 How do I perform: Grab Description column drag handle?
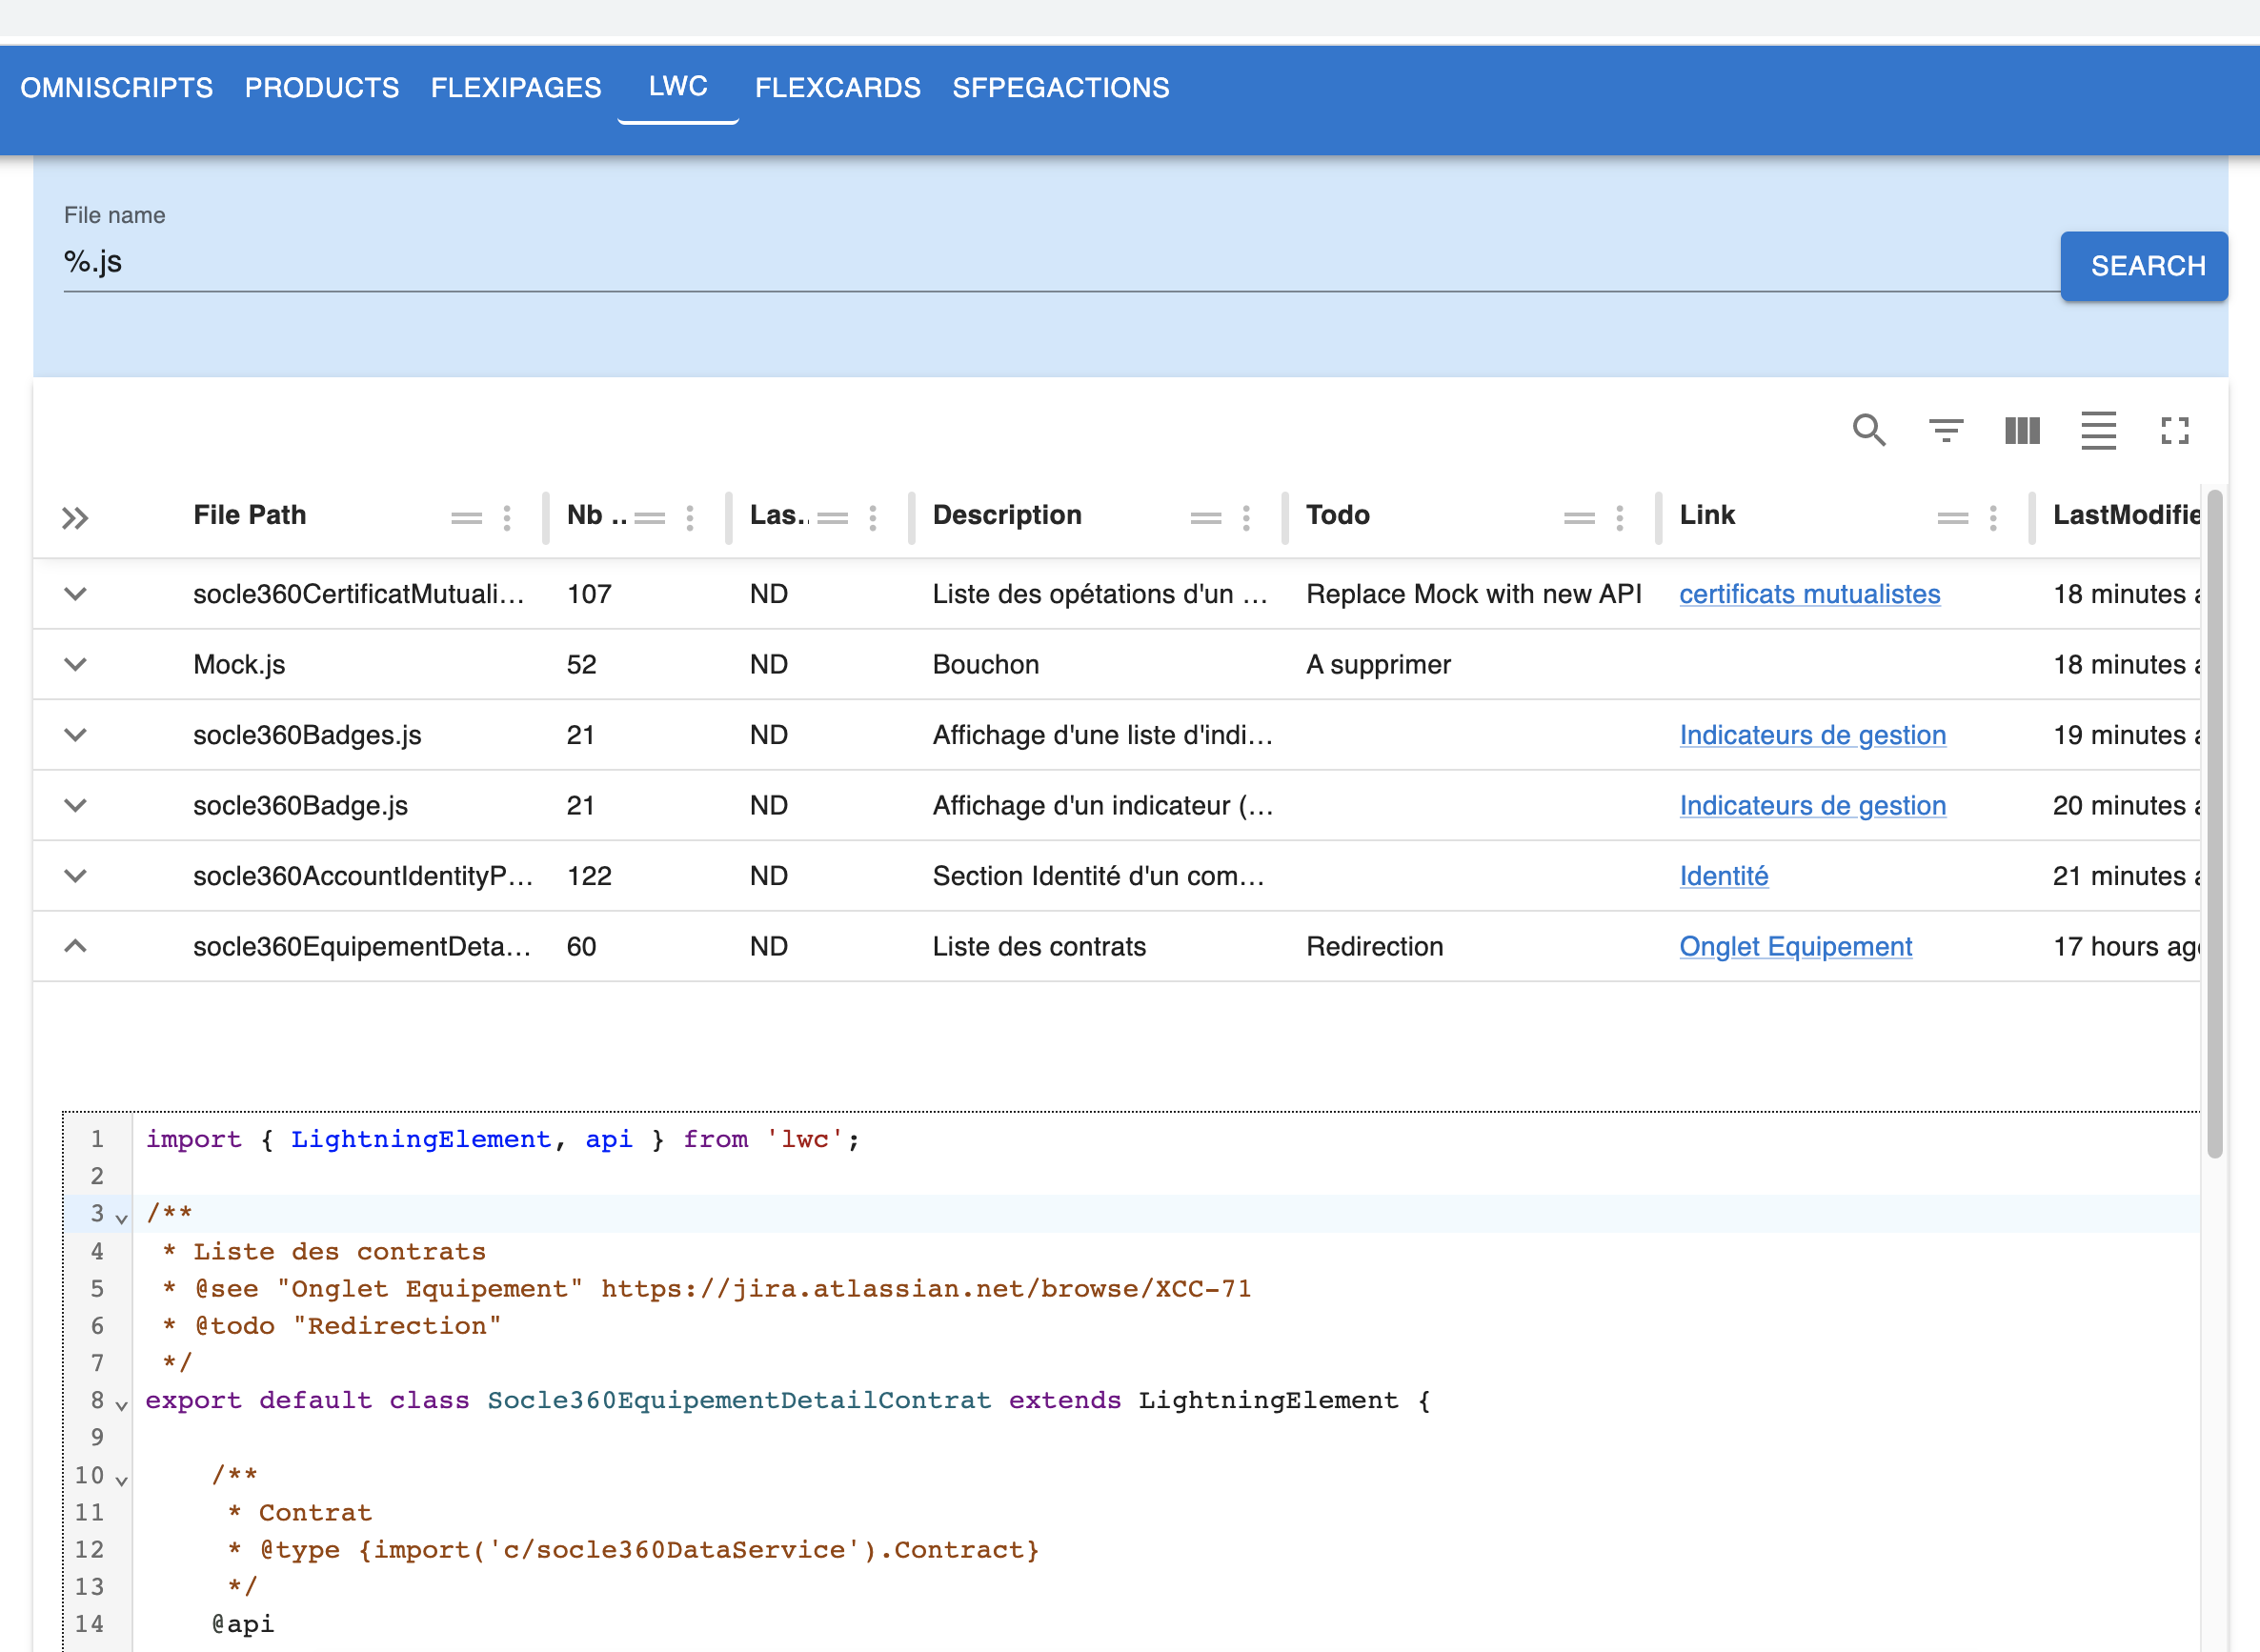click(x=1206, y=518)
